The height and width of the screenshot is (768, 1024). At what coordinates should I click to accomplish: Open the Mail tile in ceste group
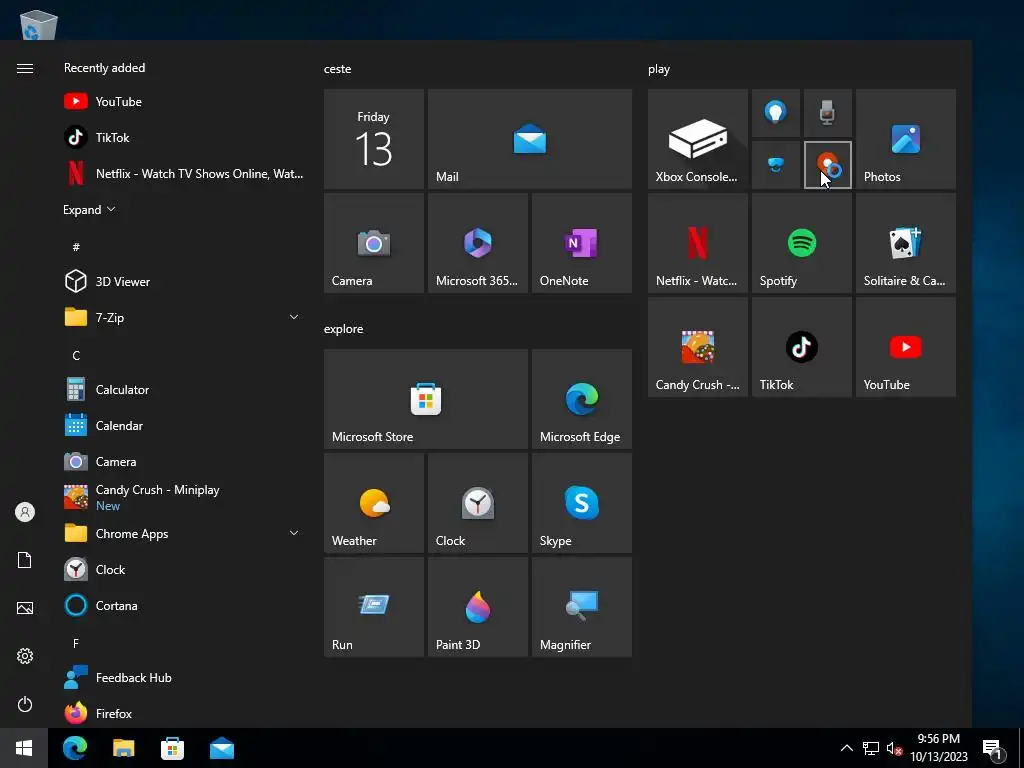click(x=530, y=139)
